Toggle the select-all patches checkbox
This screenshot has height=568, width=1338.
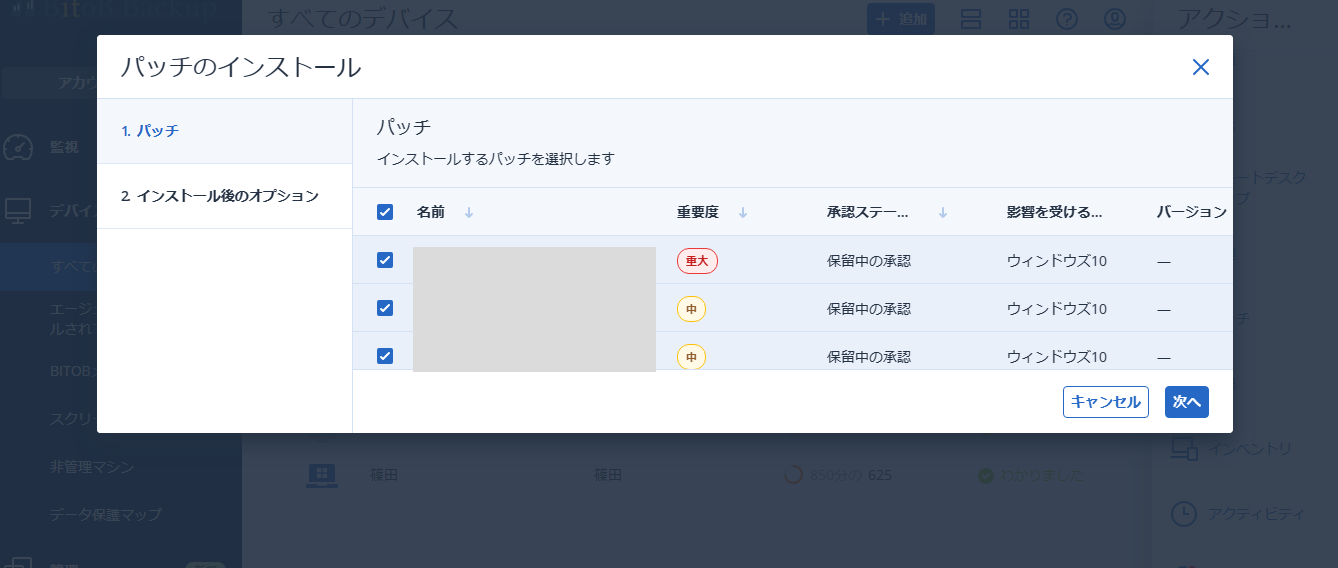[385, 212]
